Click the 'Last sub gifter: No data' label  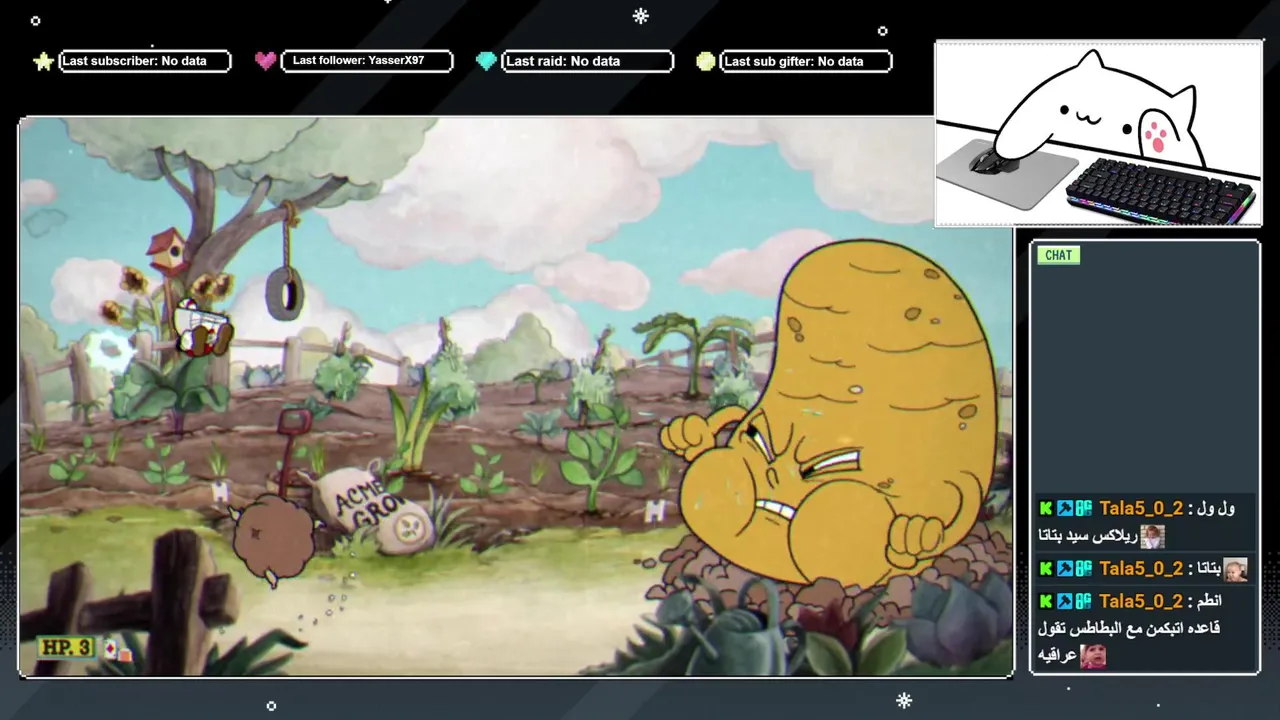coord(794,61)
